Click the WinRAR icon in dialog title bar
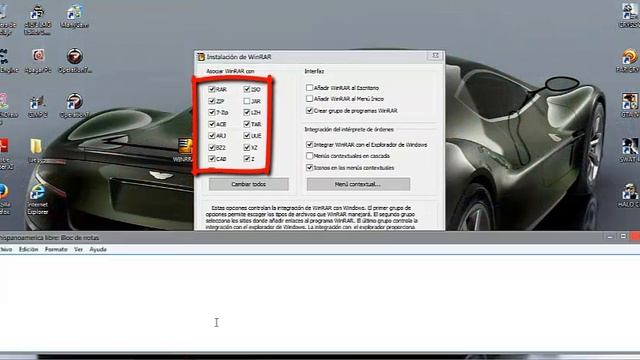The width and height of the screenshot is (640, 360). (200, 57)
